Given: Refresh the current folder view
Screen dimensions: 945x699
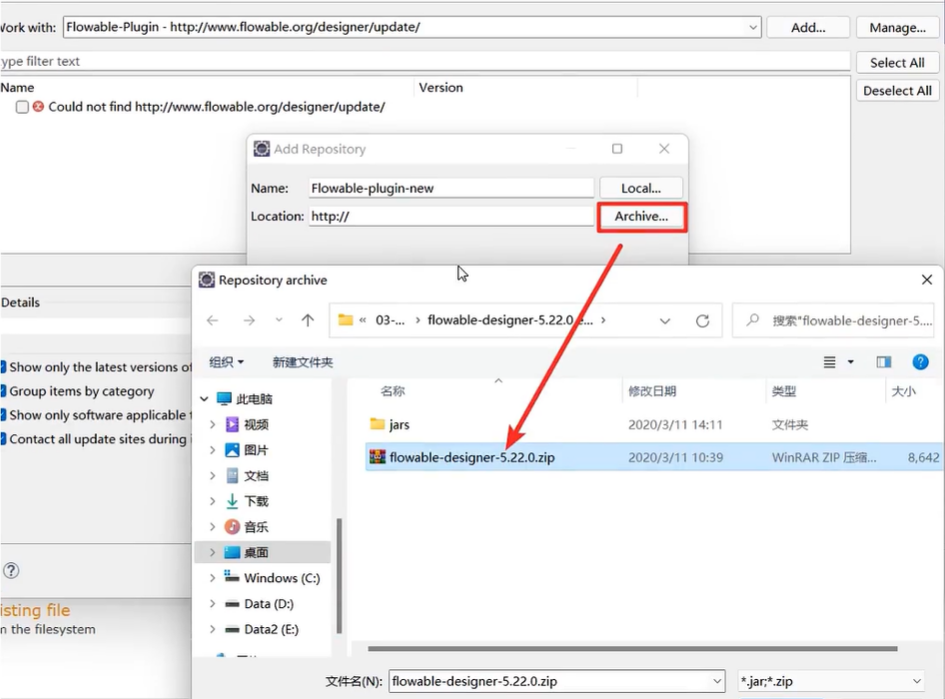Looking at the screenshot, I should coord(702,321).
